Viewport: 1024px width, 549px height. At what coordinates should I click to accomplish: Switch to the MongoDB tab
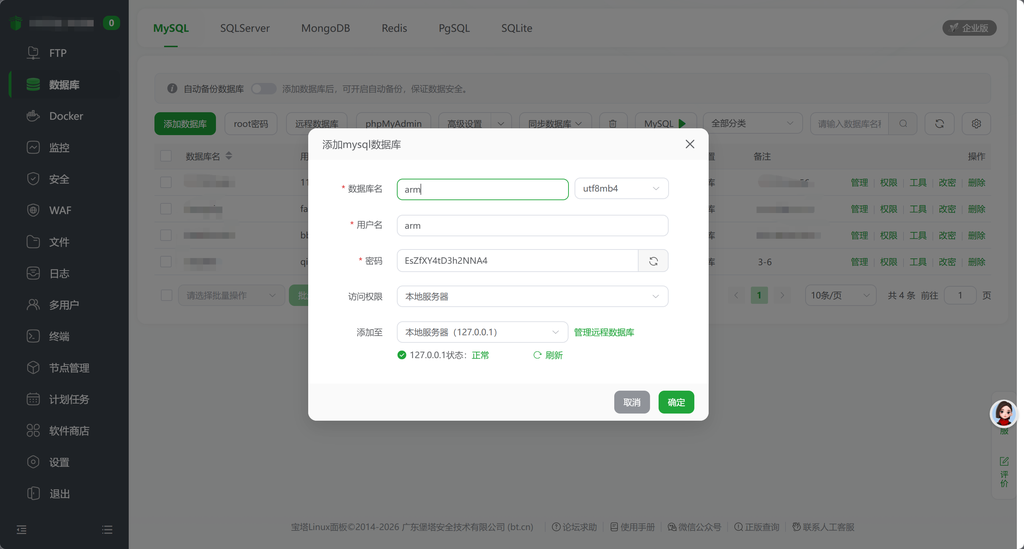[x=325, y=28]
